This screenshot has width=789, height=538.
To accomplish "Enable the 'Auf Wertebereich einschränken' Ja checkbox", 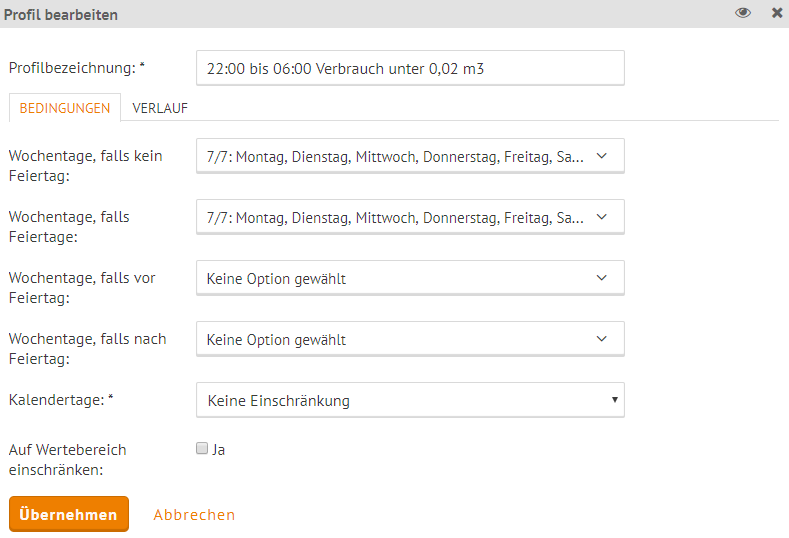I will point(202,448).
